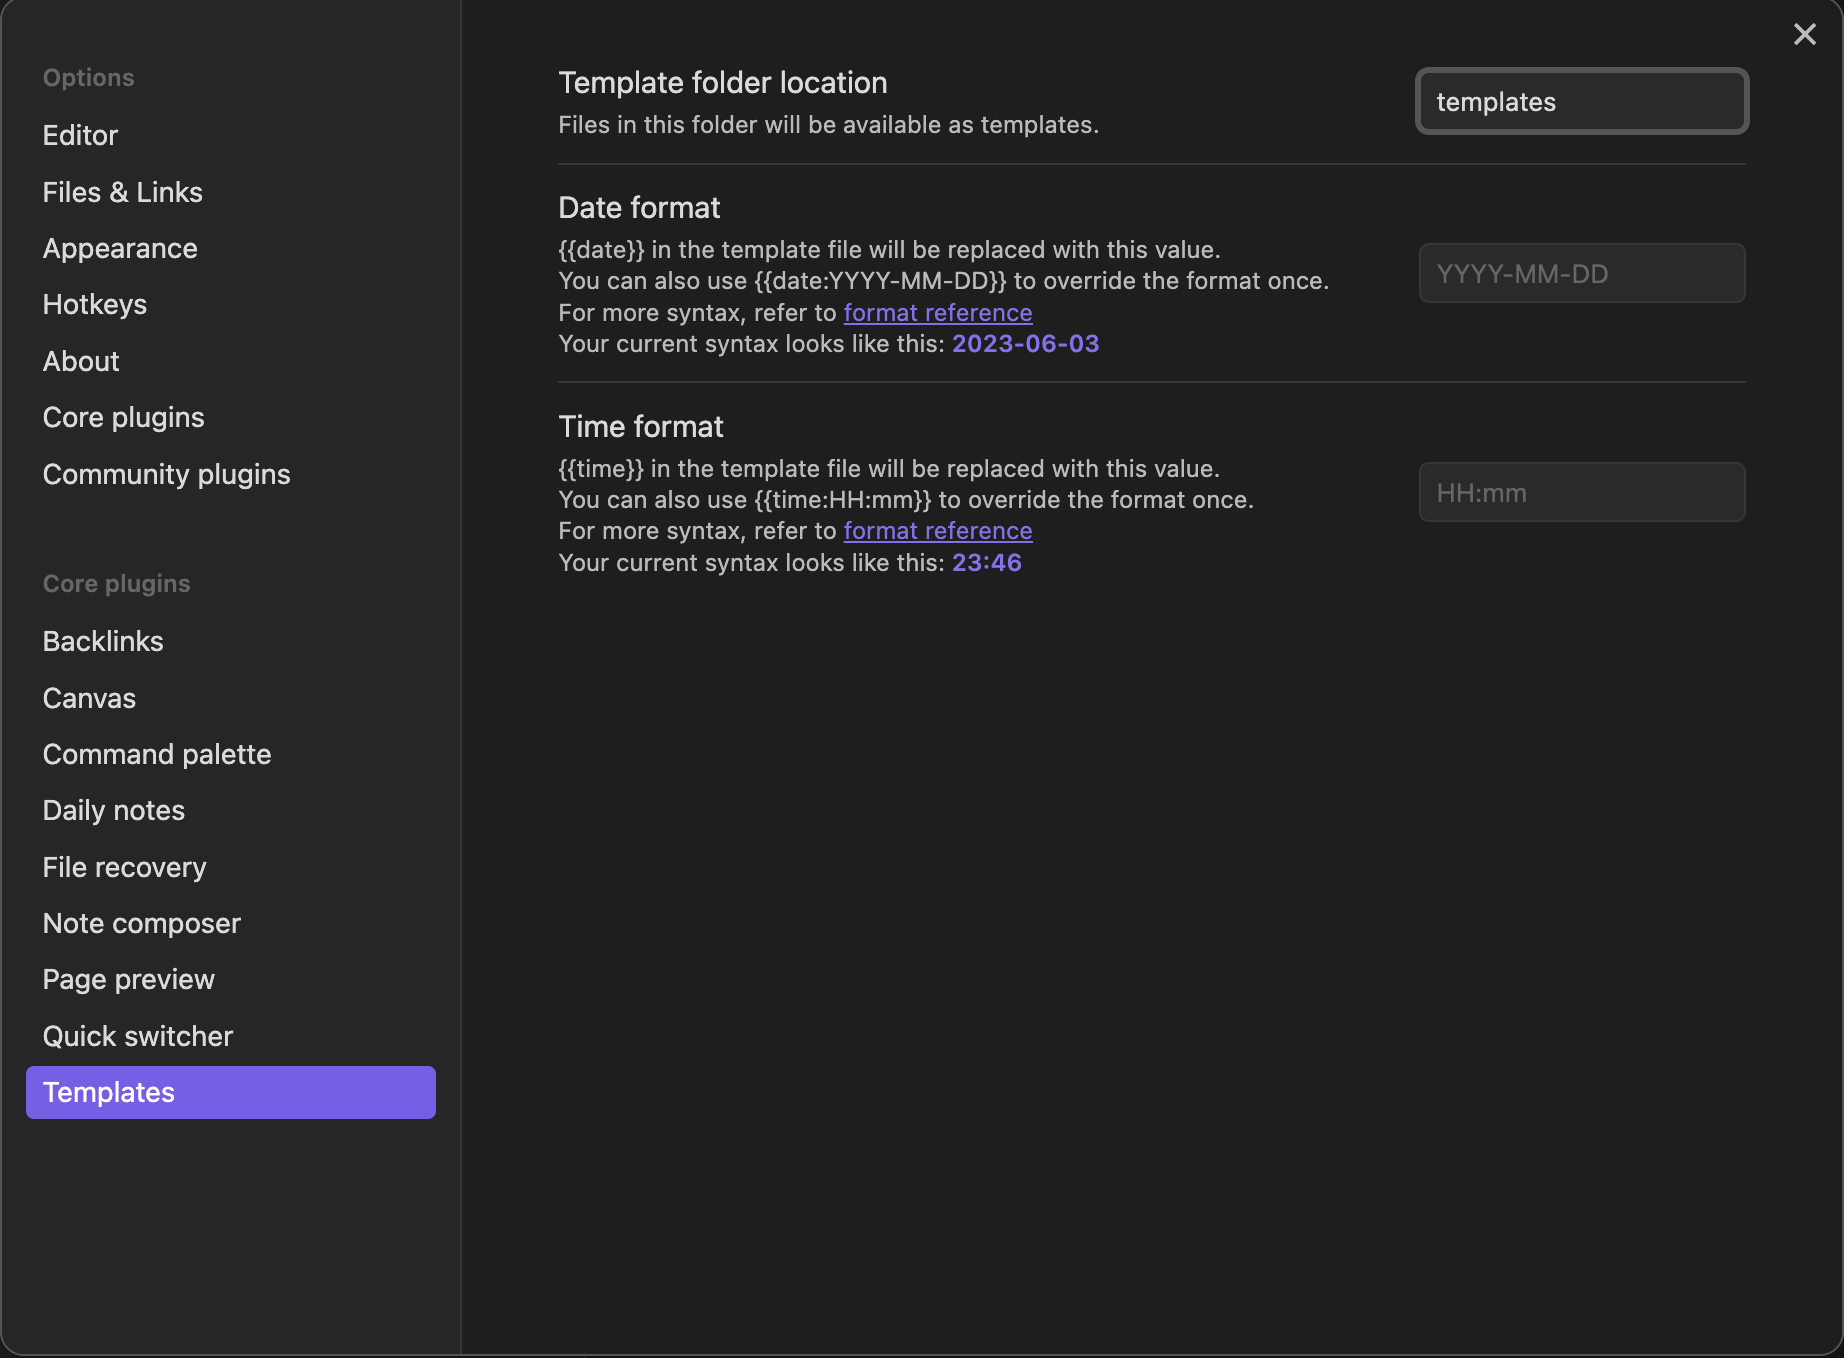Open Quick switcher settings
The width and height of the screenshot is (1844, 1358).
(x=137, y=1036)
